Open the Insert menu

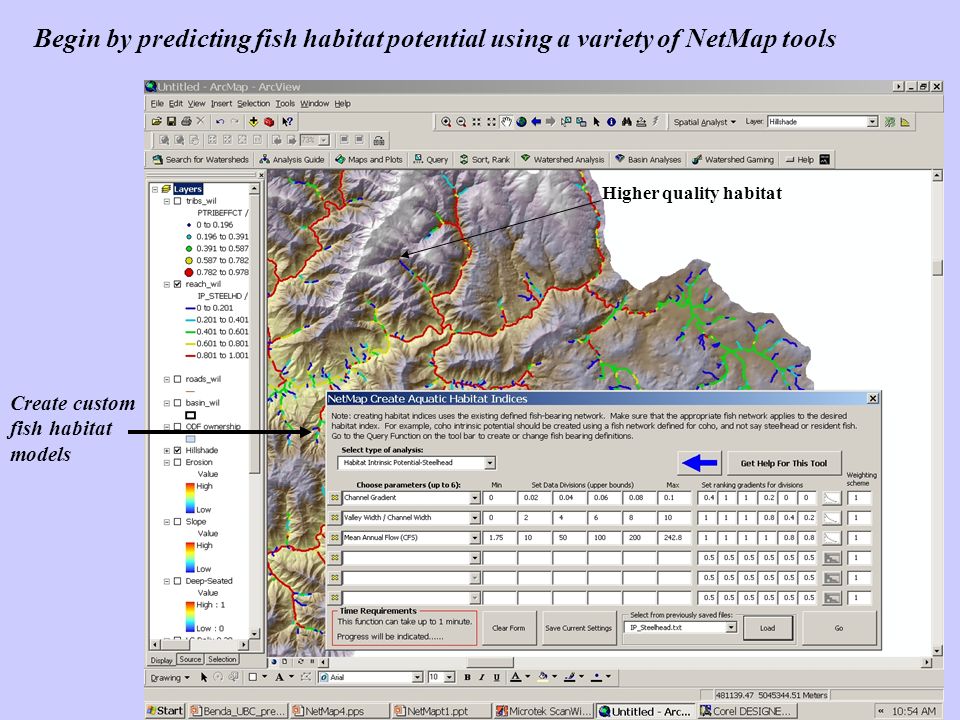(x=222, y=103)
